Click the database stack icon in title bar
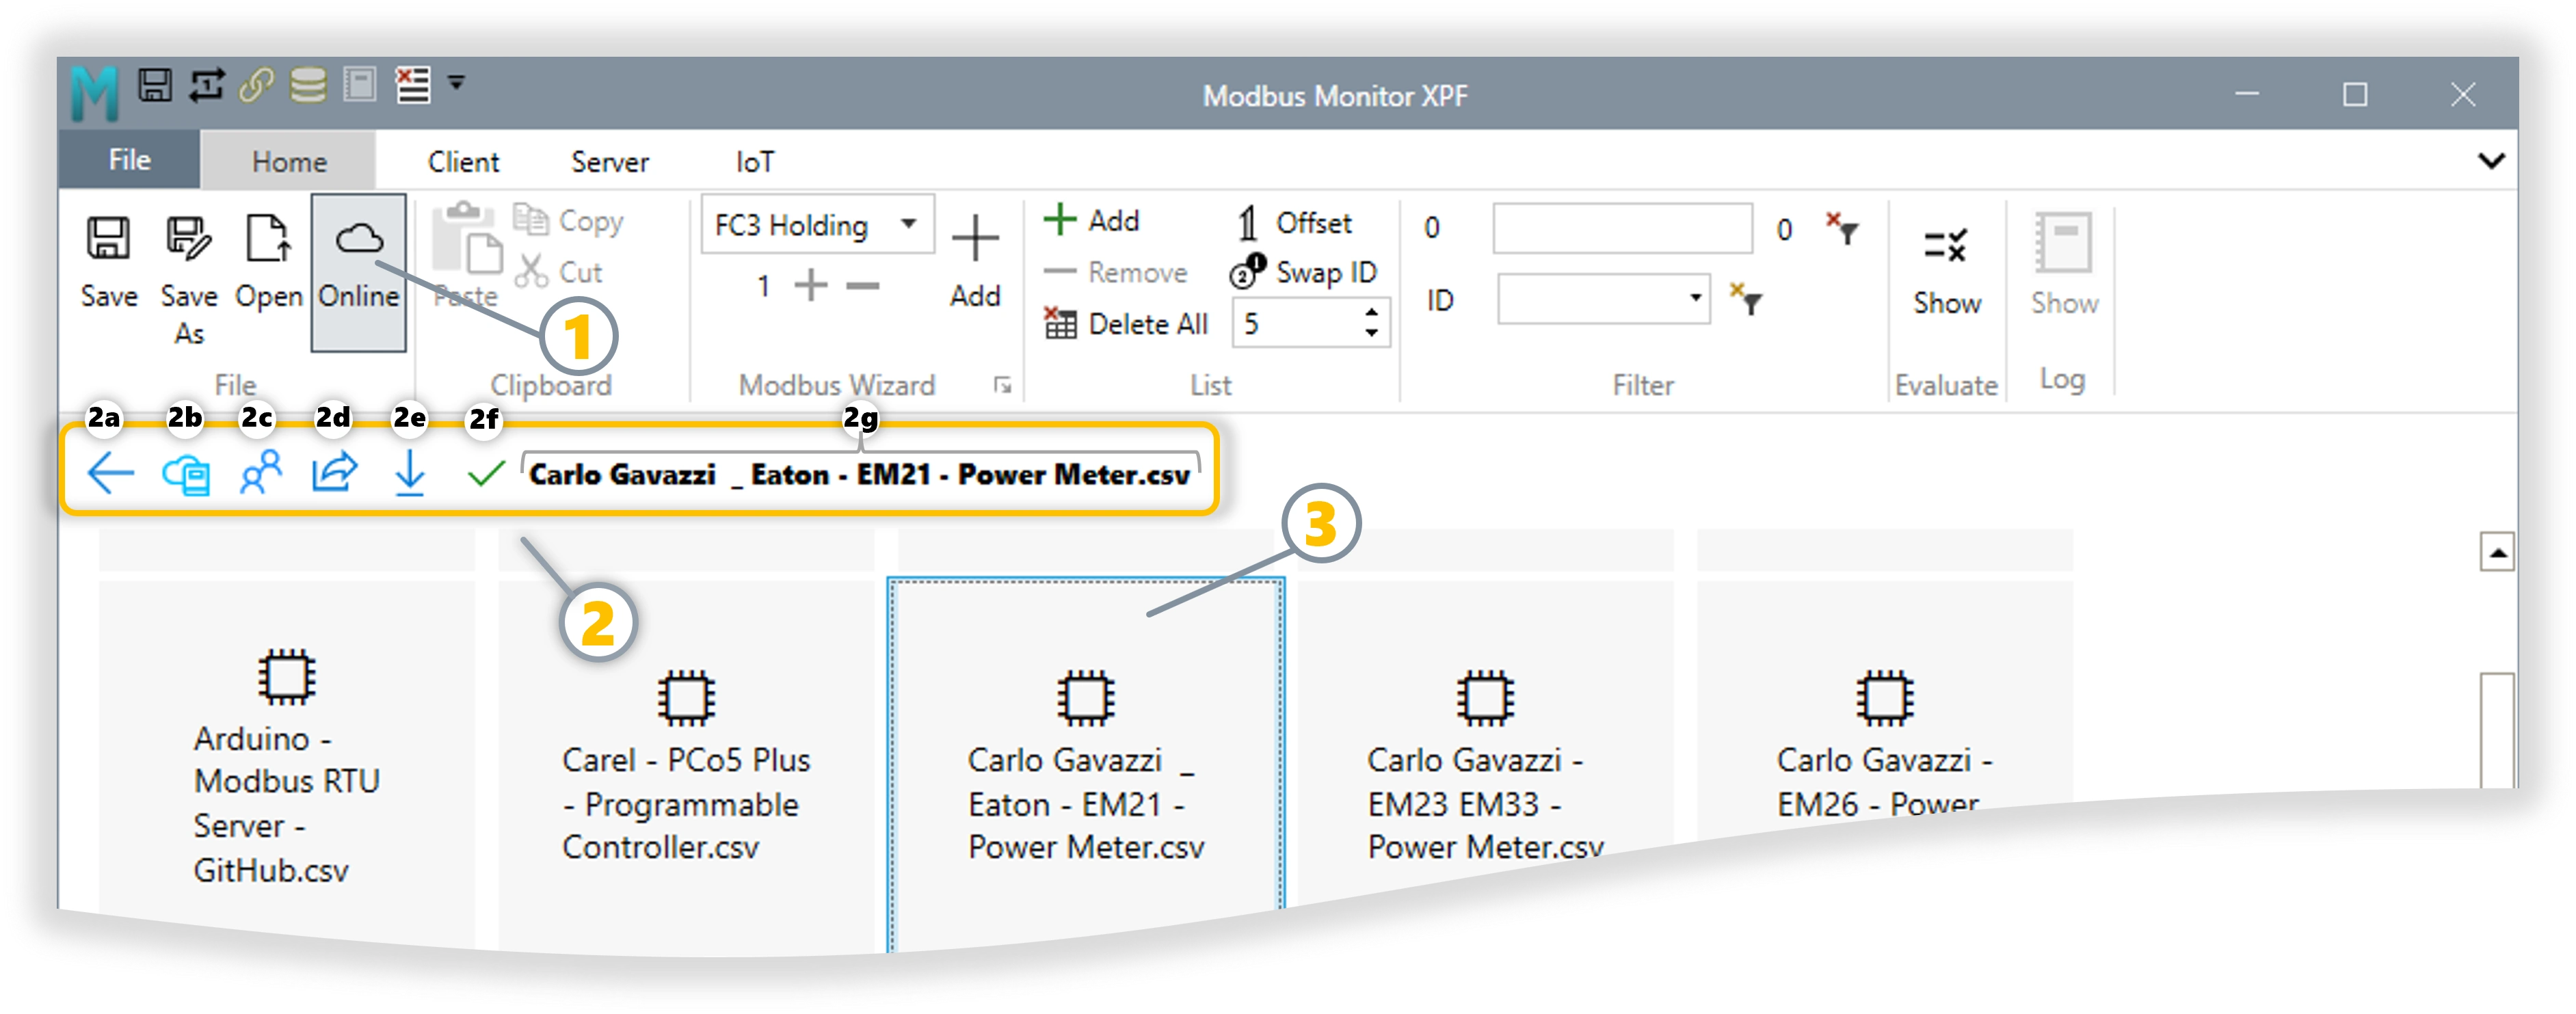The width and height of the screenshot is (2576, 1014). pos(308,85)
